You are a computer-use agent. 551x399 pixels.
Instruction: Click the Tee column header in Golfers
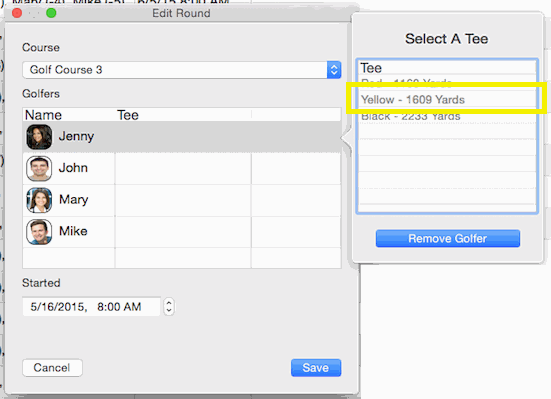(128, 115)
